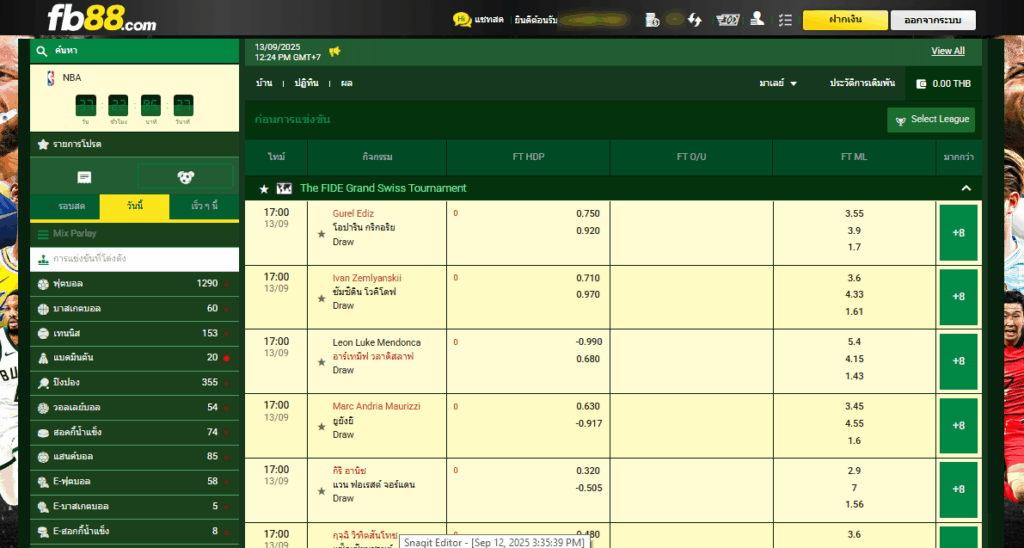Click the transfer funds arrows icon
The width and height of the screenshot is (1024, 548).
point(695,20)
